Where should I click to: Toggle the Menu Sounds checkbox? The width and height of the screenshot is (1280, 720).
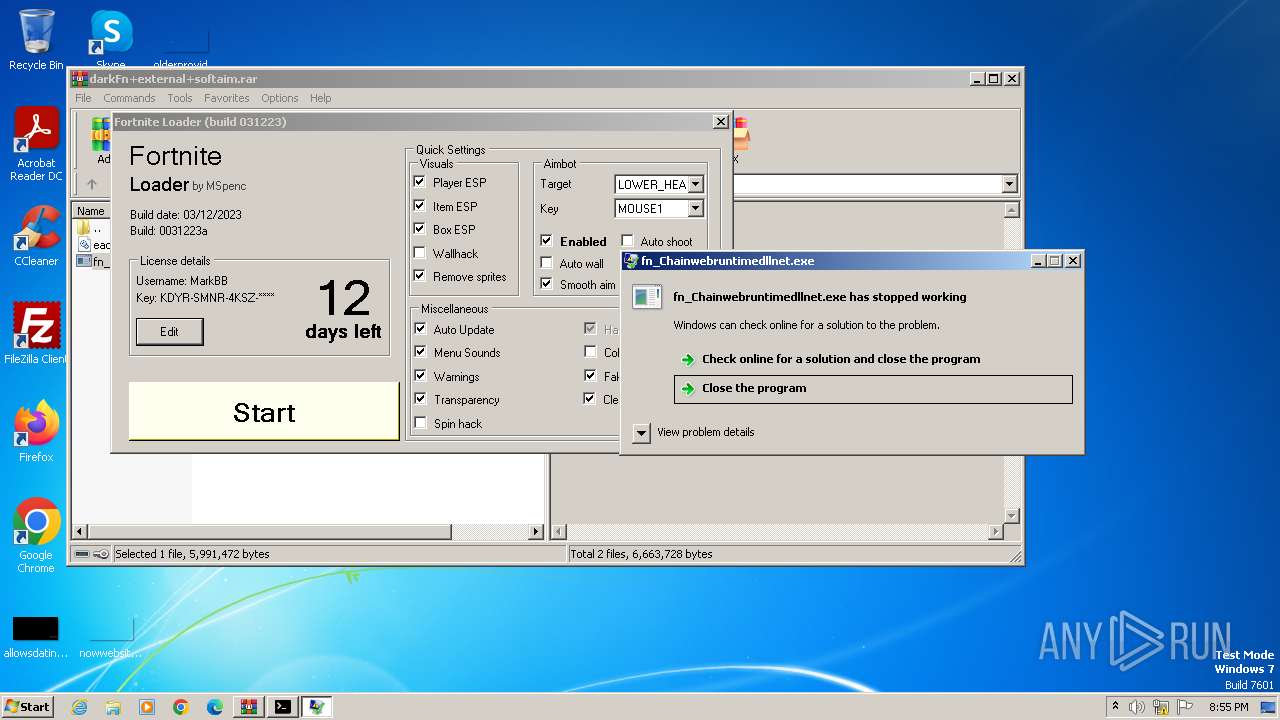pyautogui.click(x=420, y=352)
